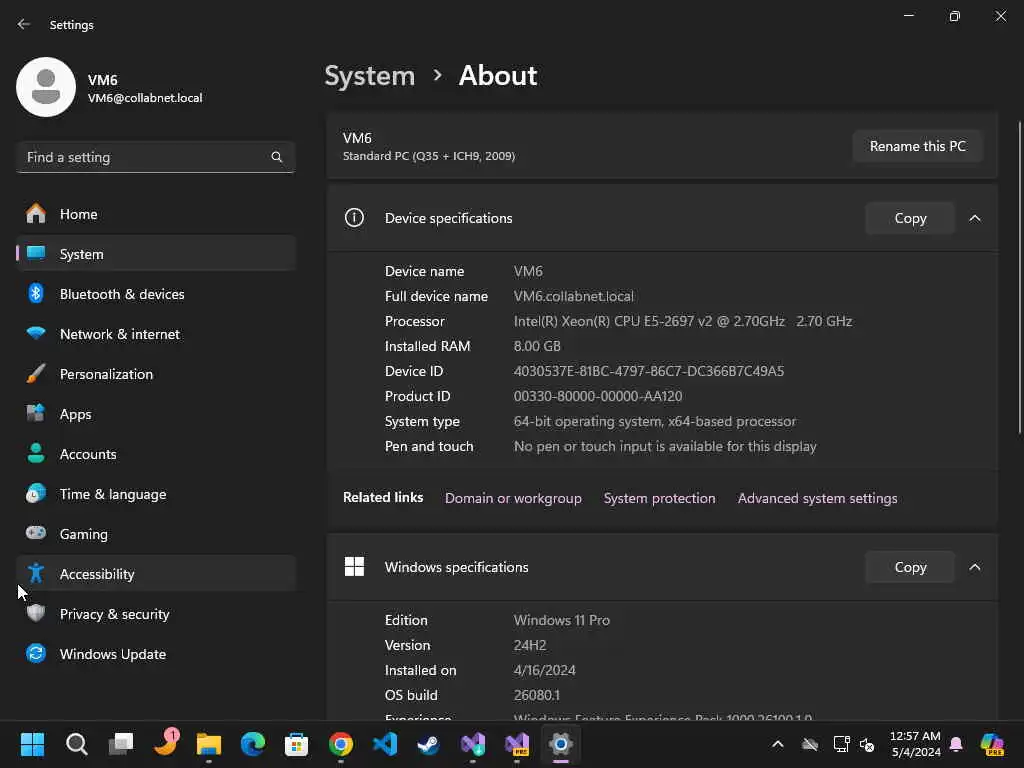Image resolution: width=1024 pixels, height=768 pixels.
Task: Focus the Find a setting search box
Action: point(155,157)
